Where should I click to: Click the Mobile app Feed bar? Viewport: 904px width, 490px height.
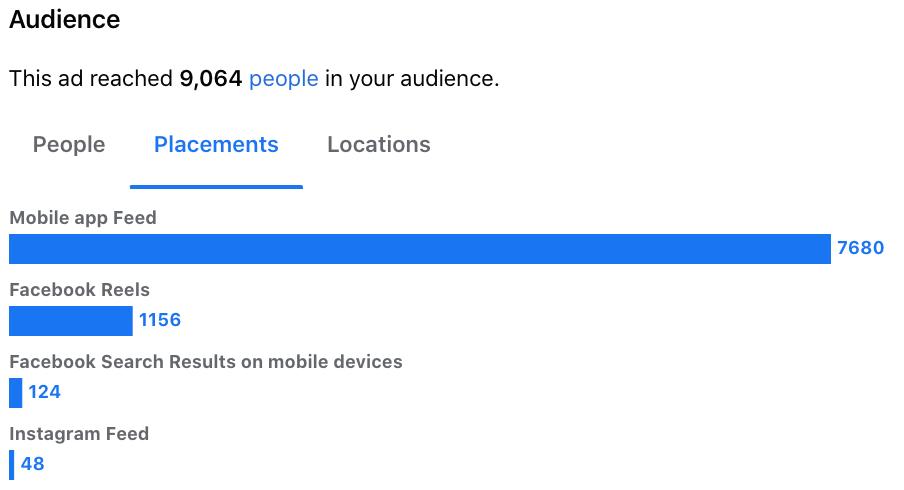pyautogui.click(x=420, y=249)
